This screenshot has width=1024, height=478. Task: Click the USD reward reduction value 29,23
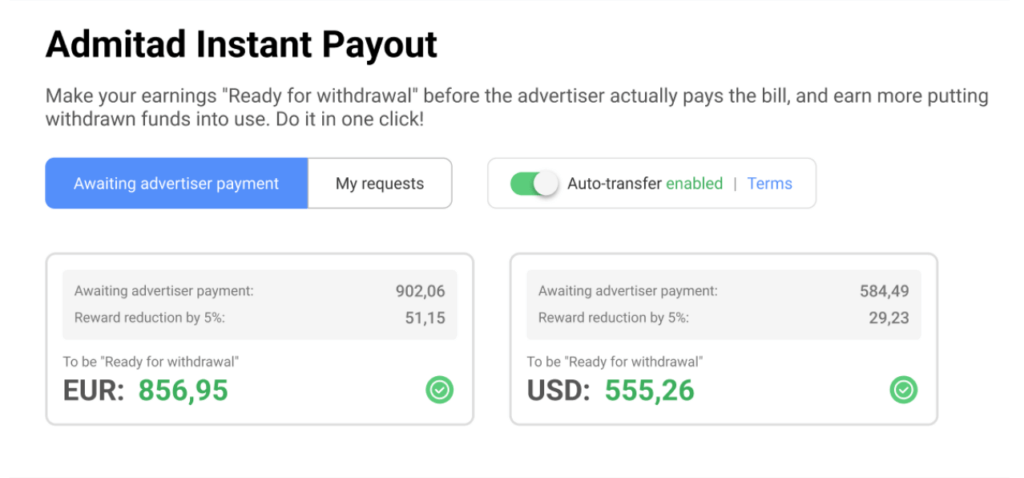pos(889,318)
